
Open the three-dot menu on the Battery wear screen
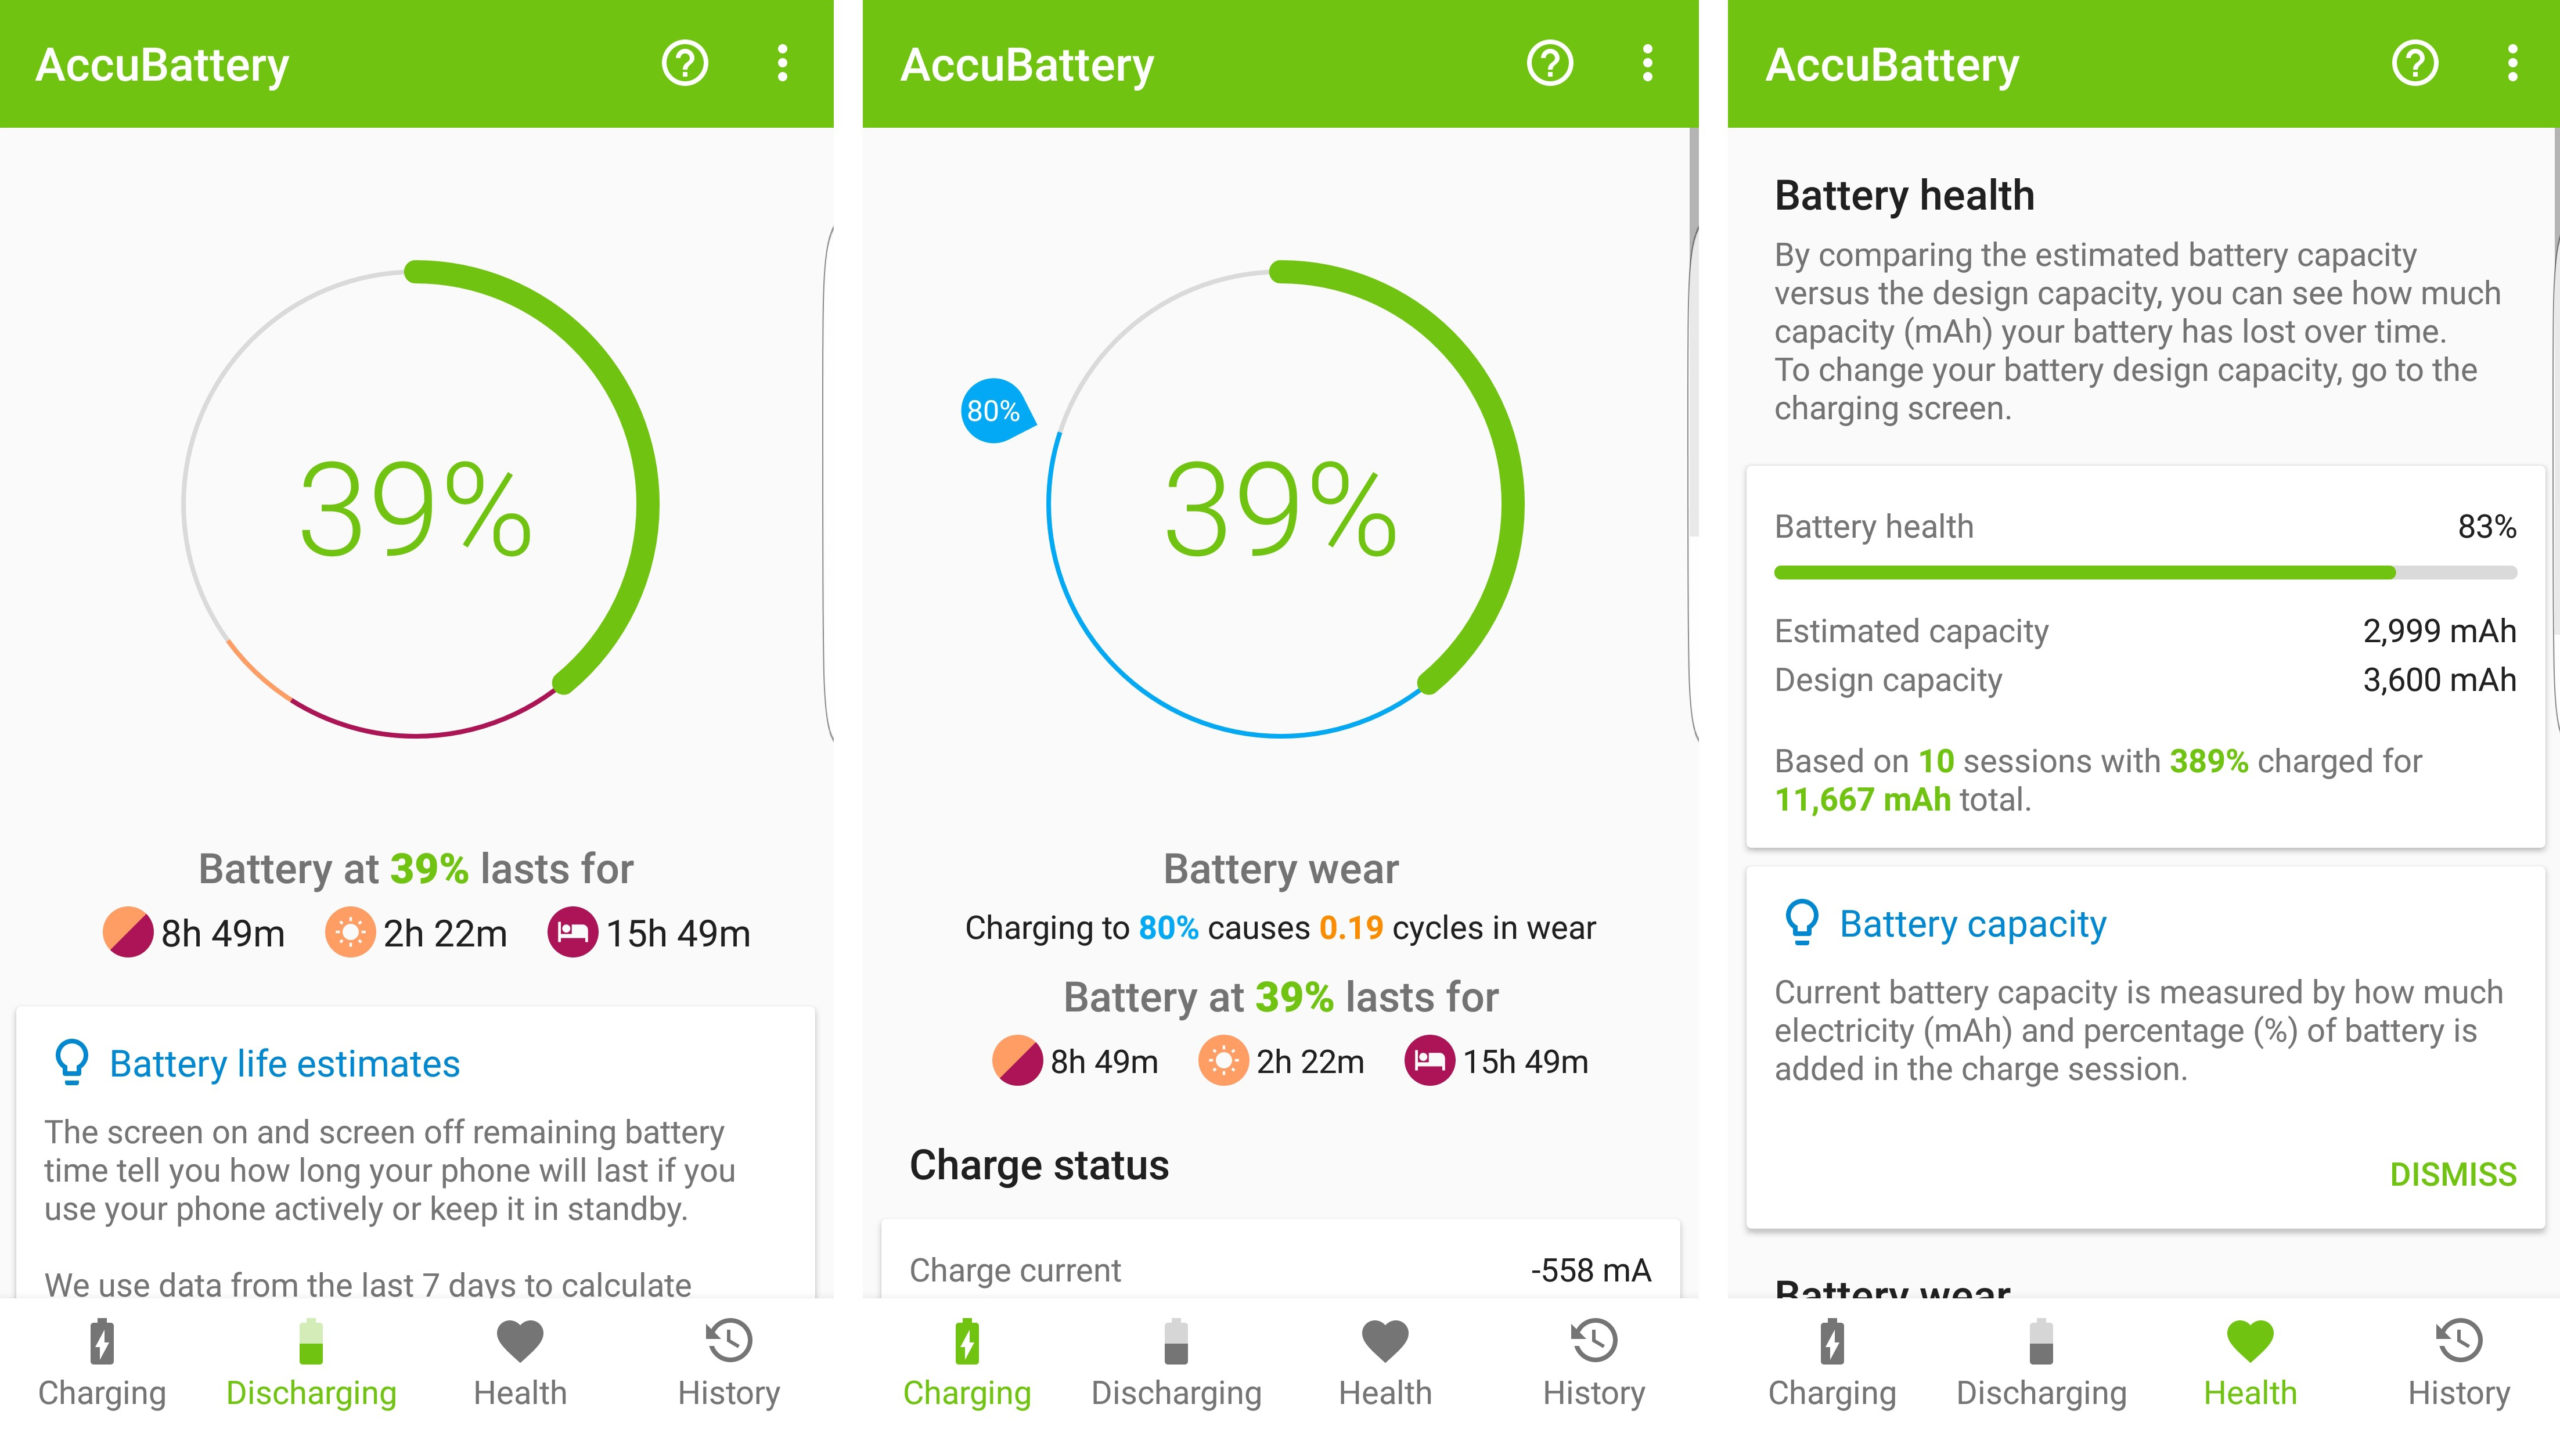(x=1647, y=64)
